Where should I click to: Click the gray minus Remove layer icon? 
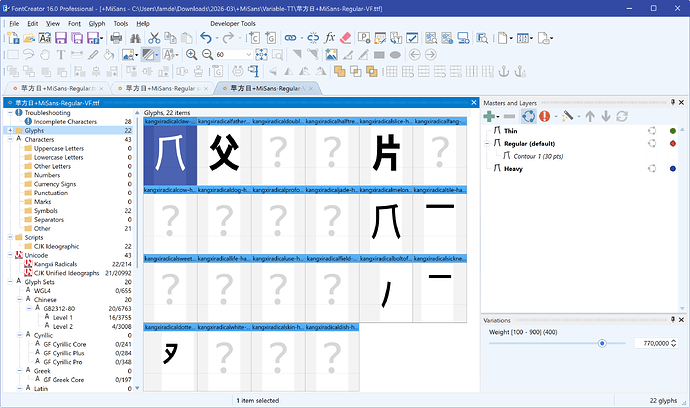pyautogui.click(x=509, y=116)
